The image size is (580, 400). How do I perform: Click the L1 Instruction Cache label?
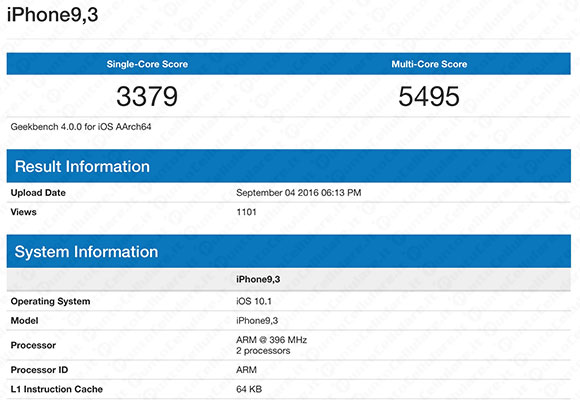(x=57, y=389)
